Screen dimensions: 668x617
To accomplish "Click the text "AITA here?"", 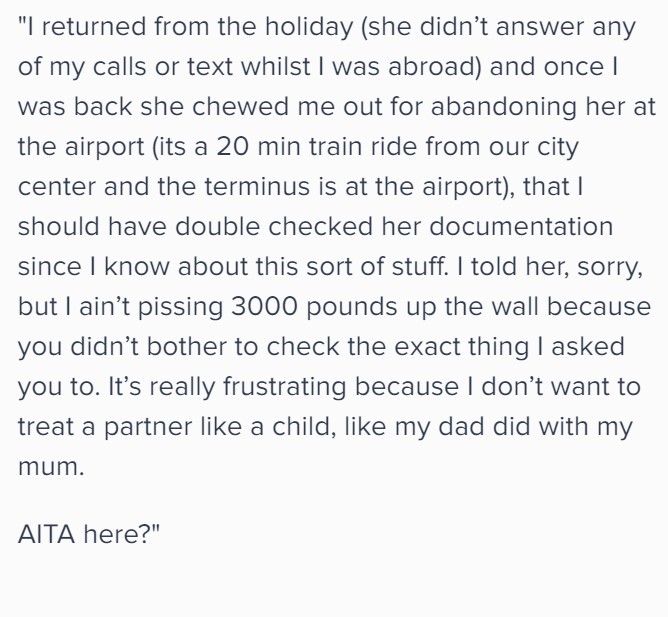I will coord(89,533).
